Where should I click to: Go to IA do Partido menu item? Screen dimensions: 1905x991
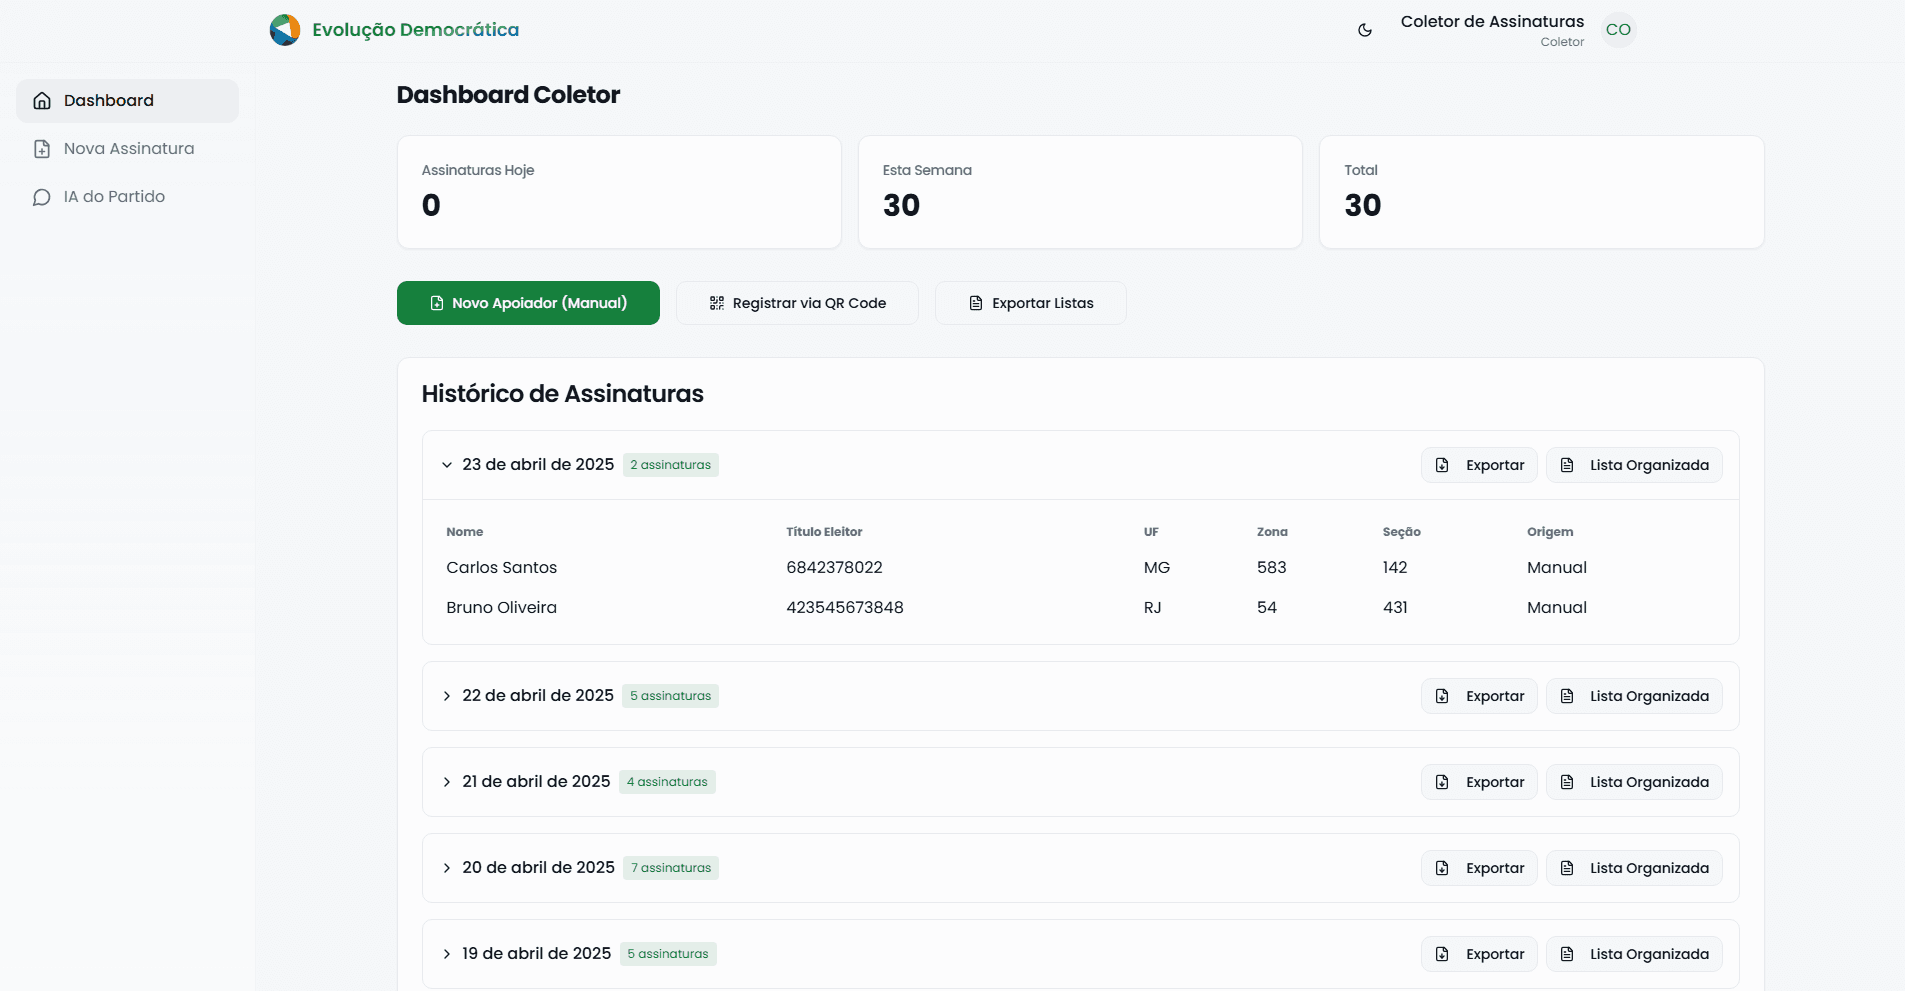[114, 197]
